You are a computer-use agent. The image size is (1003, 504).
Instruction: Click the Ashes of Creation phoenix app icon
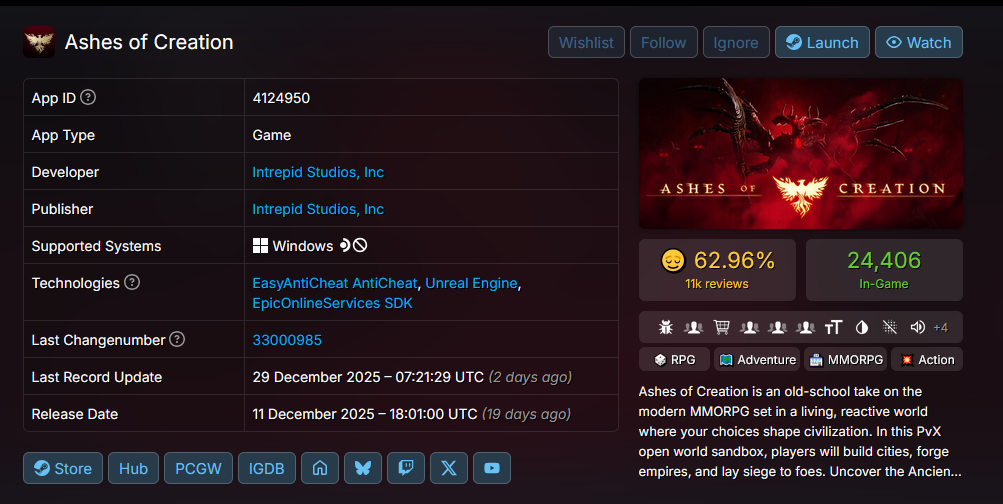click(39, 42)
